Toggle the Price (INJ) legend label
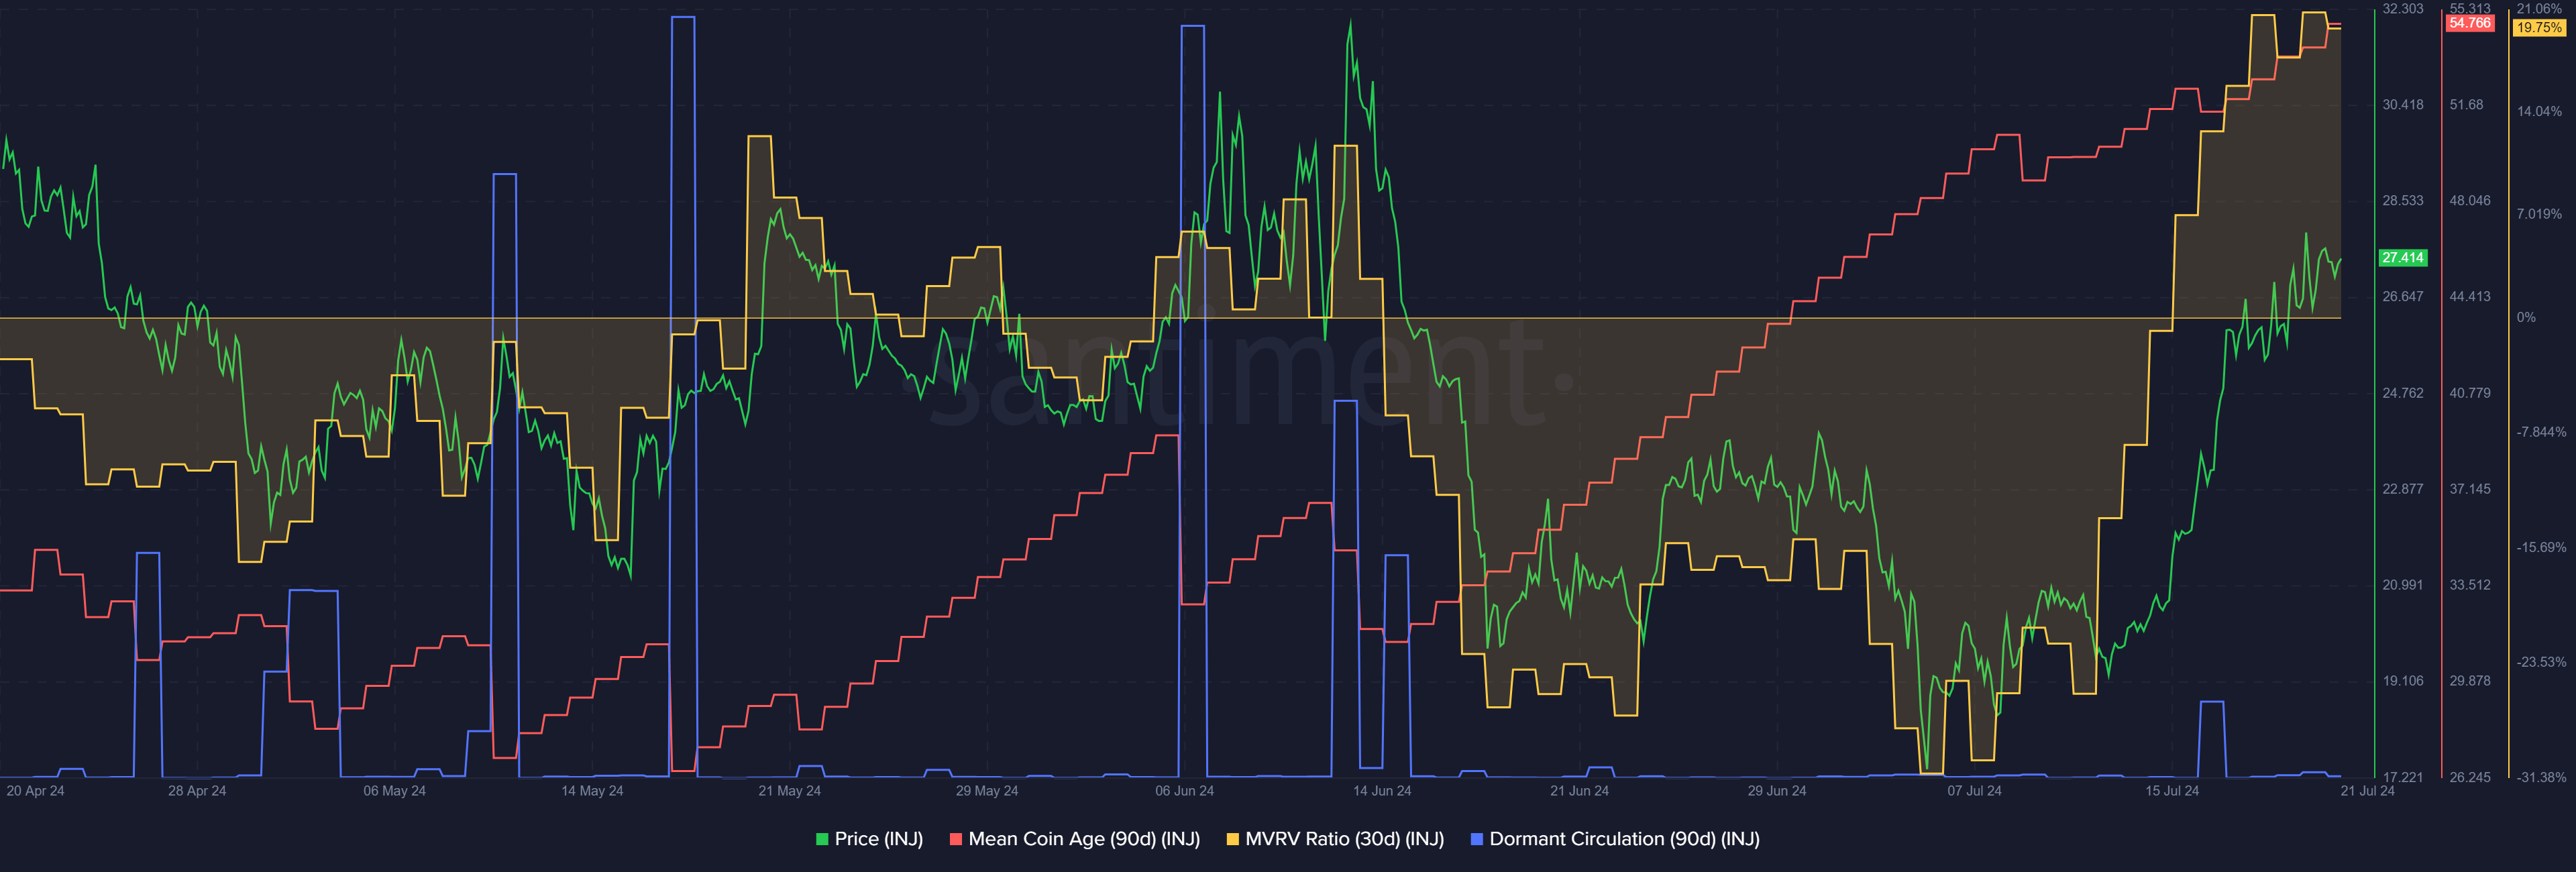The height and width of the screenshot is (872, 2576). click(x=879, y=839)
